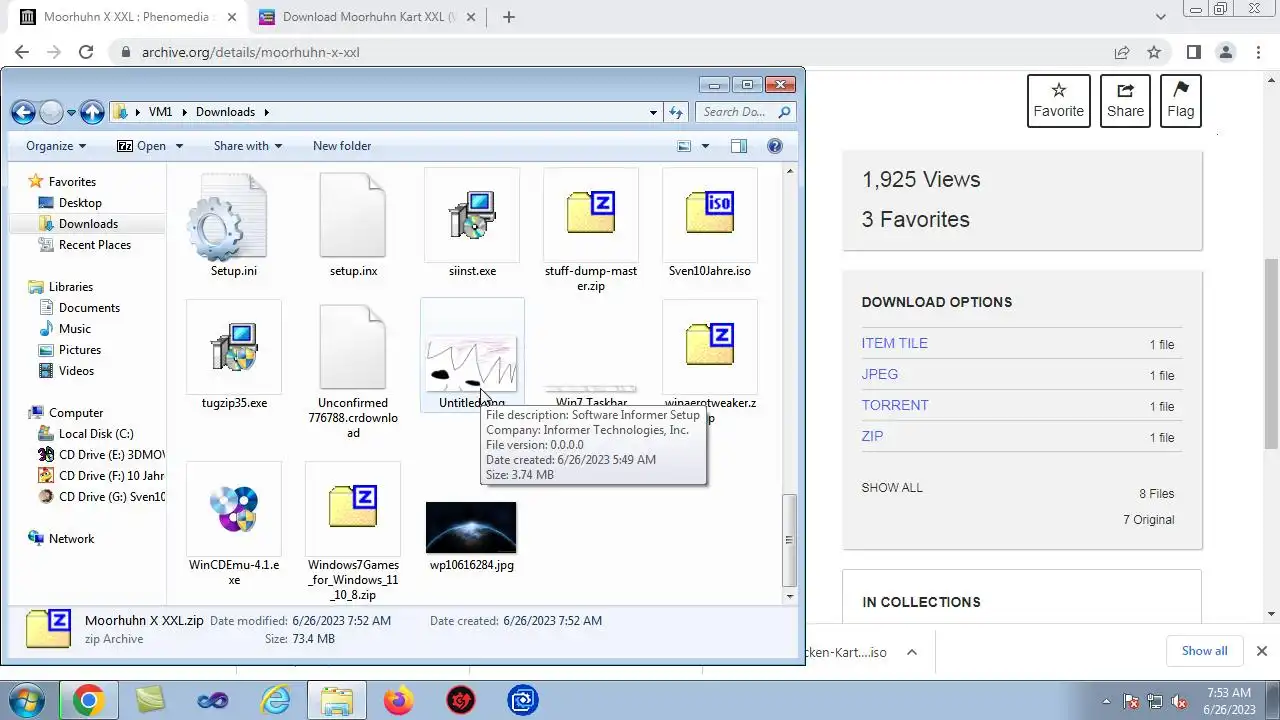Click the Explorer up-arrow navigation button
The image size is (1280, 720).
coord(92,112)
